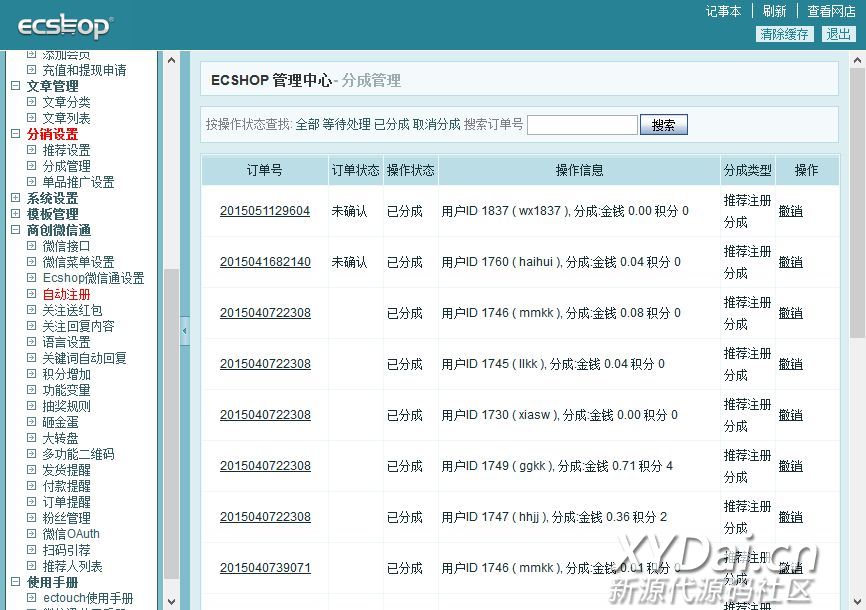Filter list by 等待处理 status
Screen dimensions: 866x610
click(347, 124)
